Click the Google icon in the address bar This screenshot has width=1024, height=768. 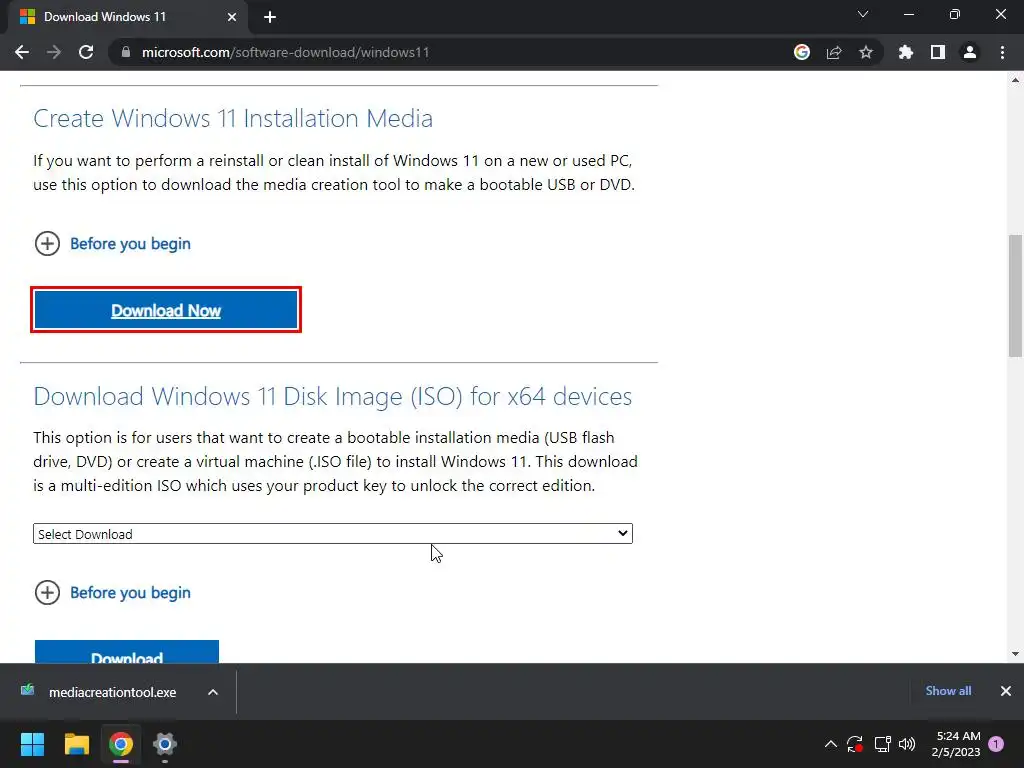pos(802,52)
